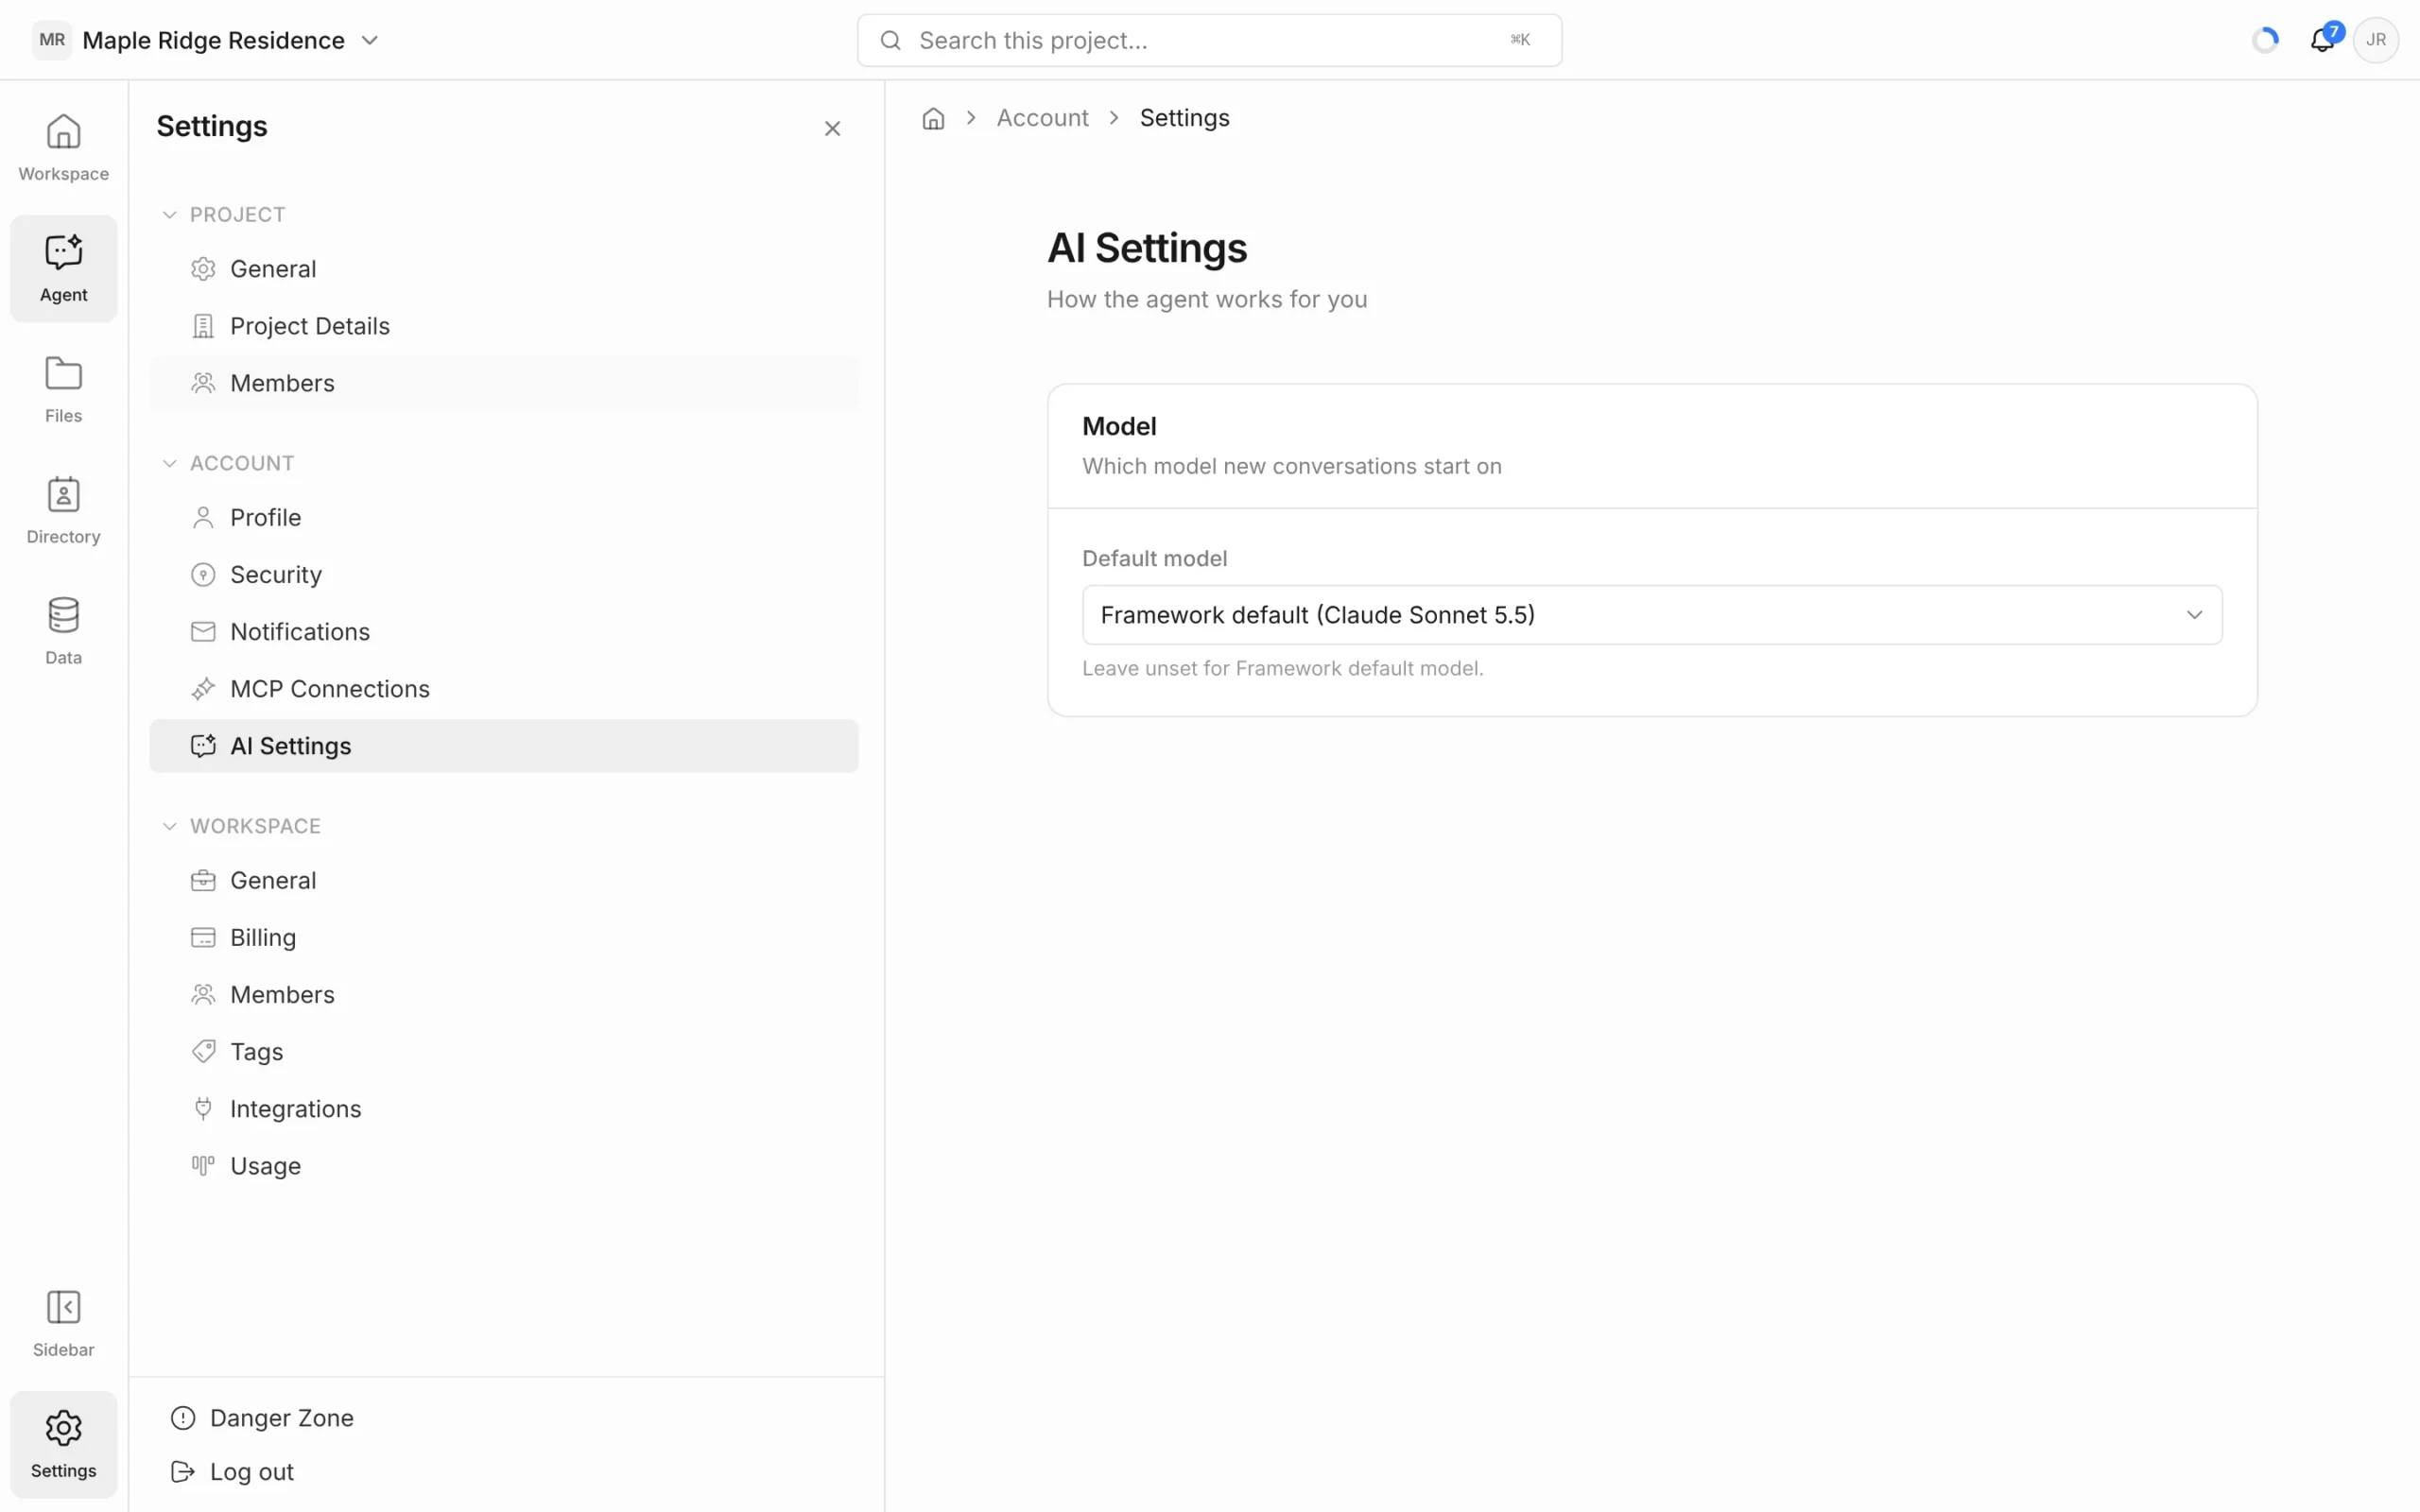Open Billing settings
The image size is (2420, 1512).
point(504,937)
